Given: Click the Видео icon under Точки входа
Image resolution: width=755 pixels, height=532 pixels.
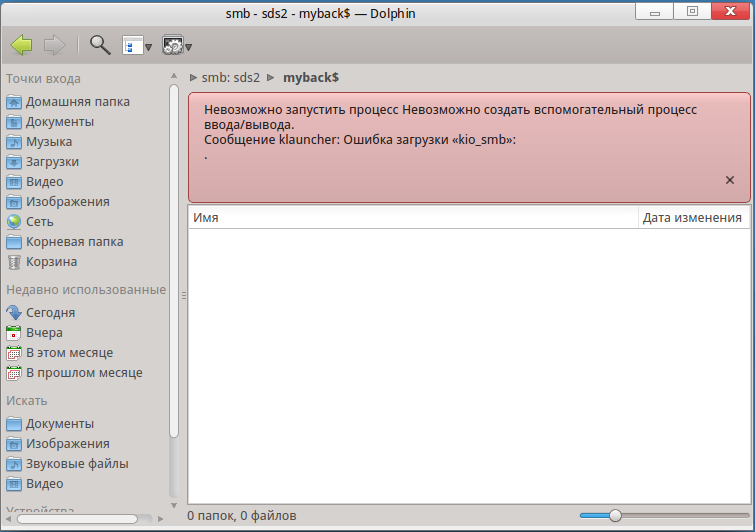Looking at the screenshot, I should click(14, 182).
